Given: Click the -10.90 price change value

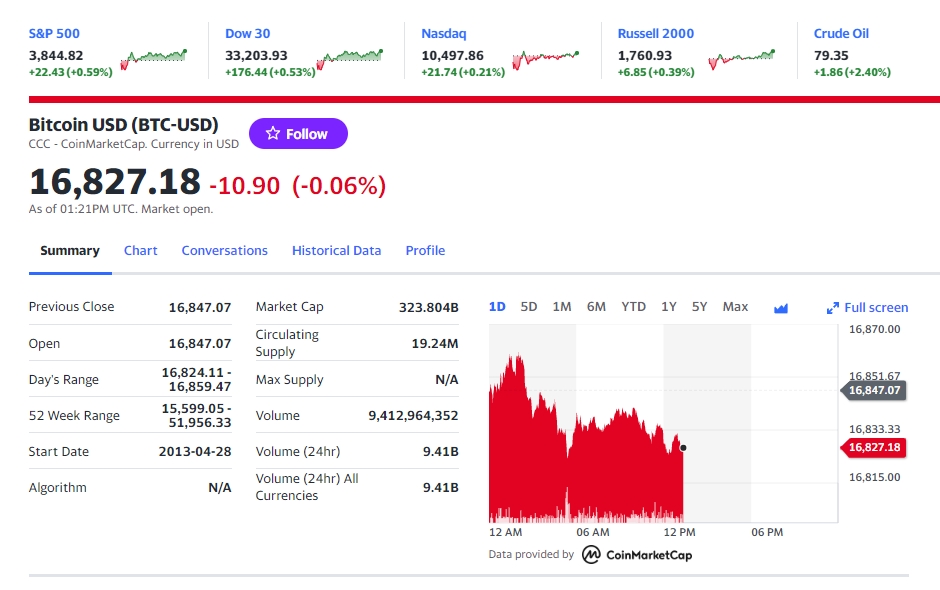Looking at the screenshot, I should pyautogui.click(x=245, y=186).
